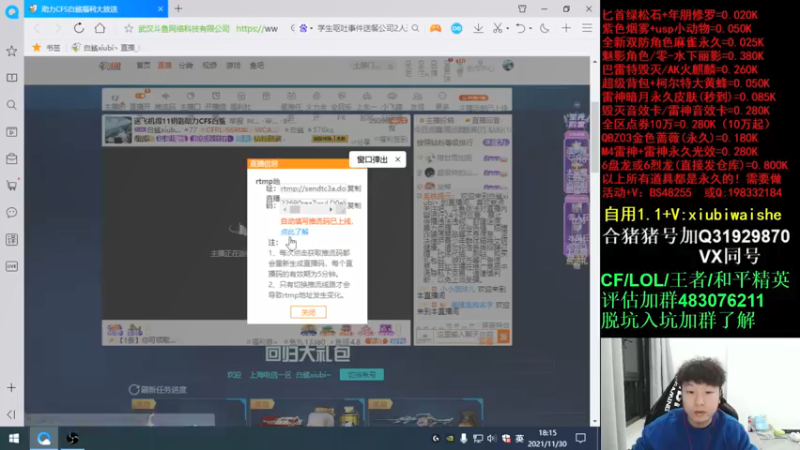
Task: Click the browser search text box
Action: [x=362, y=29]
